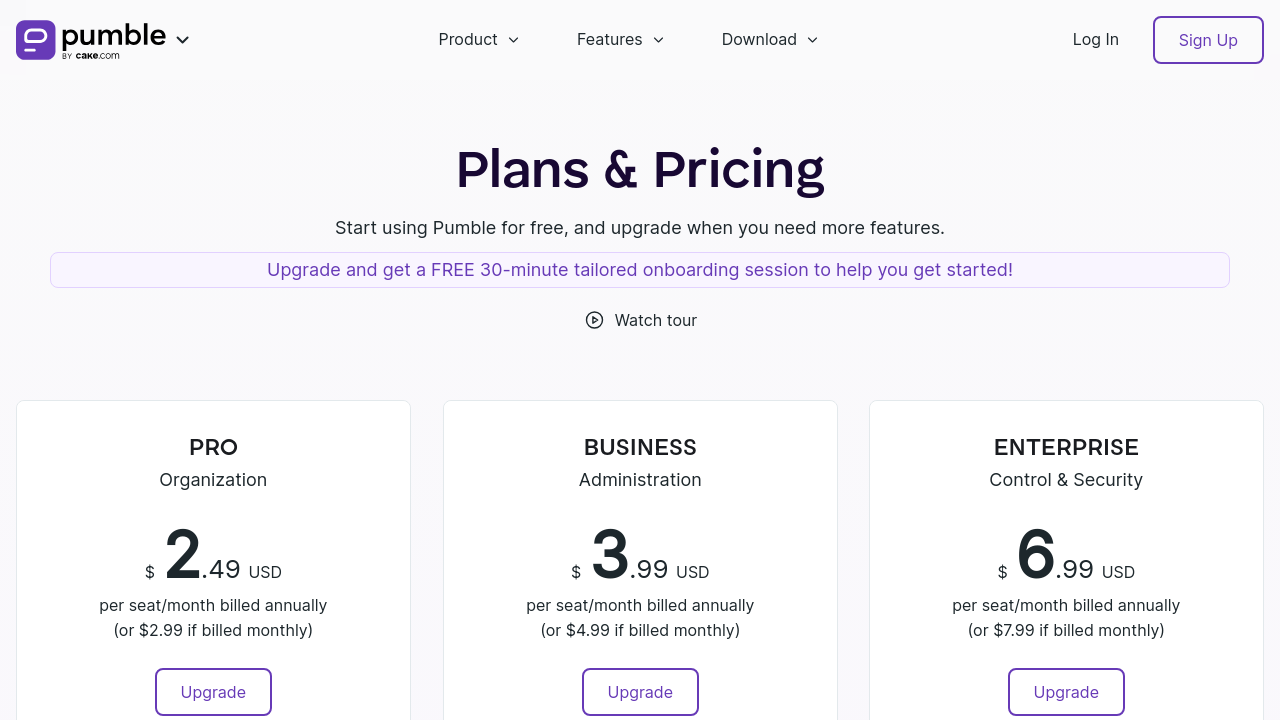Image resolution: width=1280 pixels, height=720 pixels.
Task: Select the ENTERPRISE plan heading
Action: 1066,447
